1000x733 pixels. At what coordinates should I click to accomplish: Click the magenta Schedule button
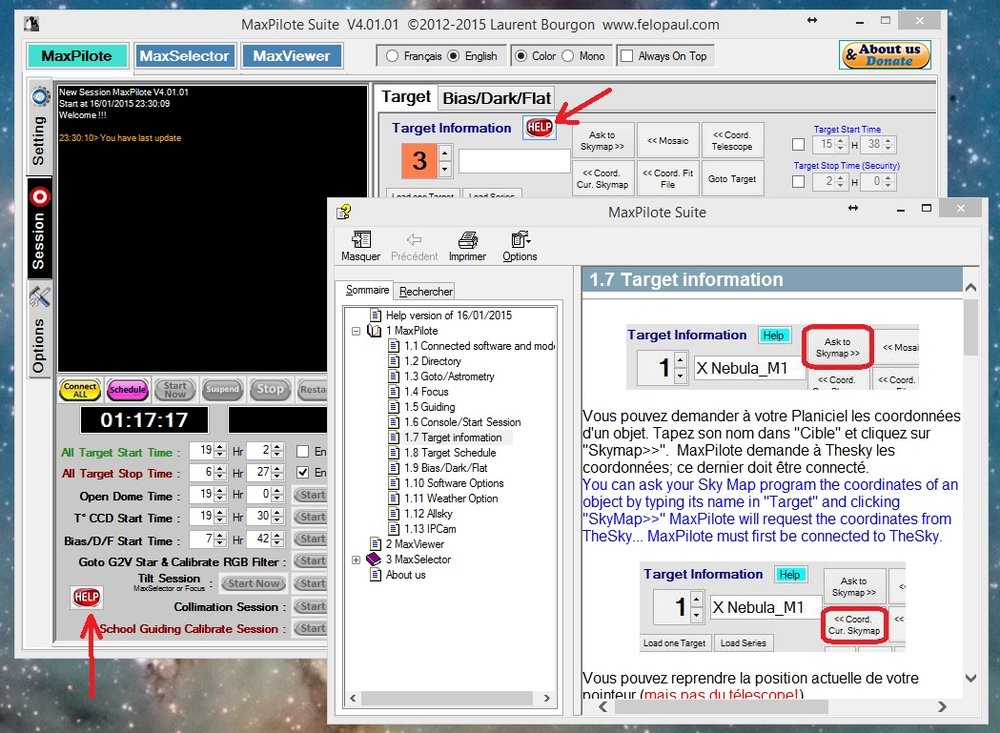[x=128, y=389]
